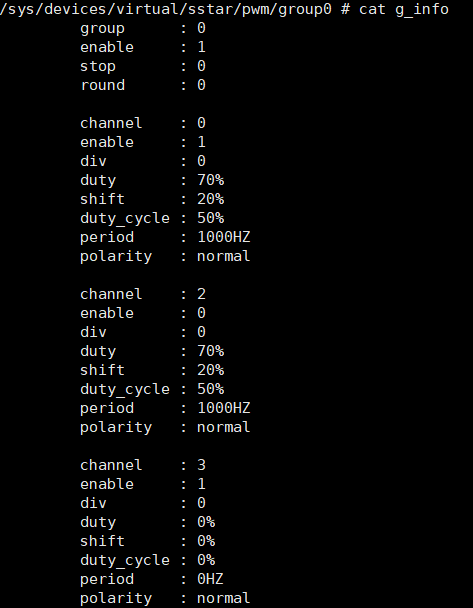Screen dimensions: 473x608
Task: Click channel 3 polarity normal text
Action: pyautogui.click(x=224, y=598)
